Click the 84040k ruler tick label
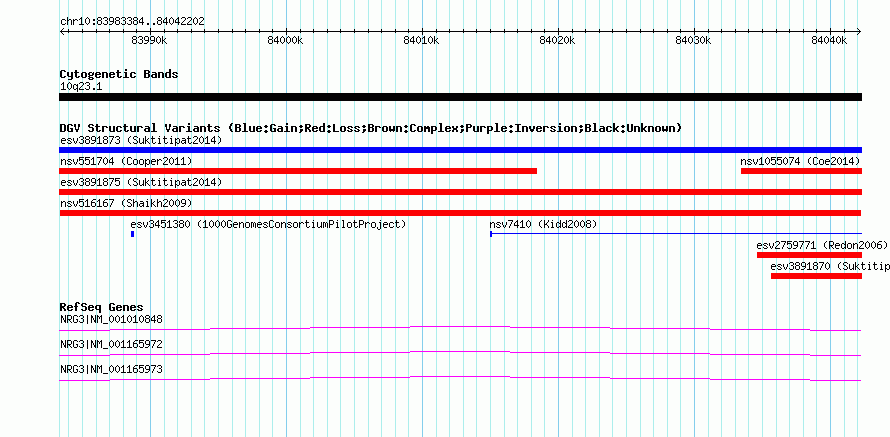 829,40
